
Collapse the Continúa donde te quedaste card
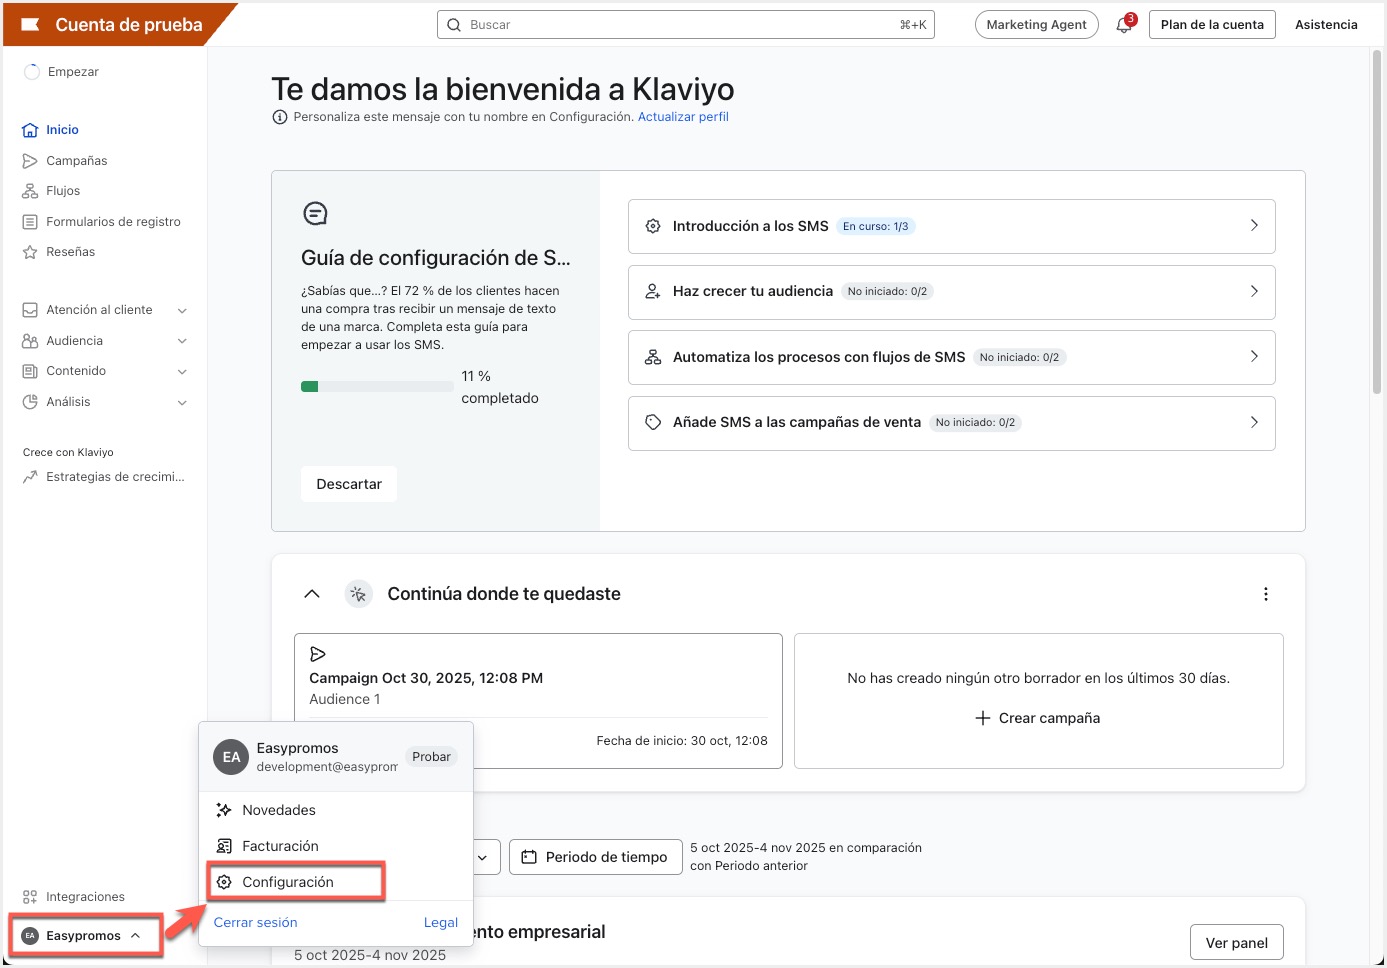click(x=311, y=593)
